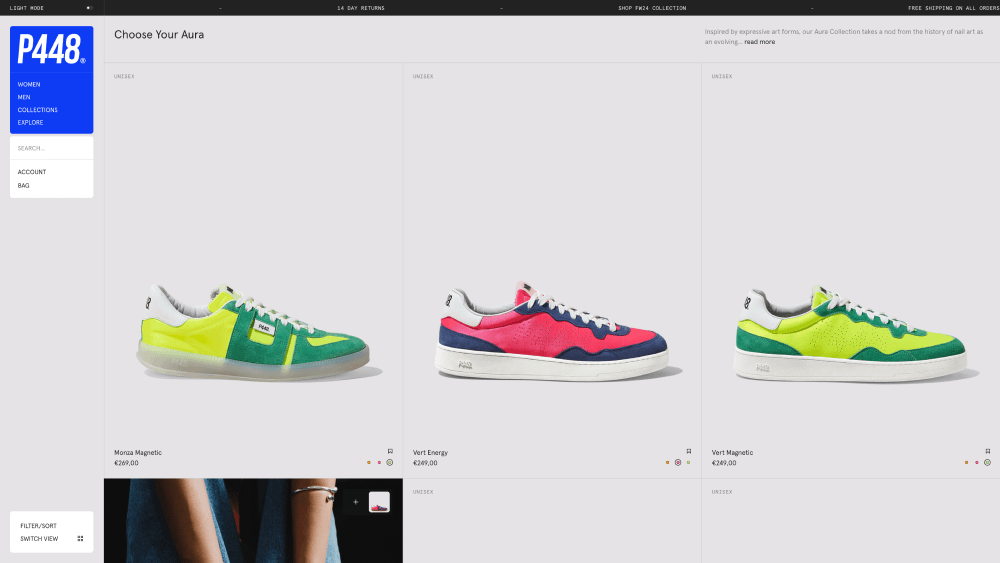The image size is (1000, 563).
Task: Click the plus icon on lifestyle photo
Action: (355, 502)
